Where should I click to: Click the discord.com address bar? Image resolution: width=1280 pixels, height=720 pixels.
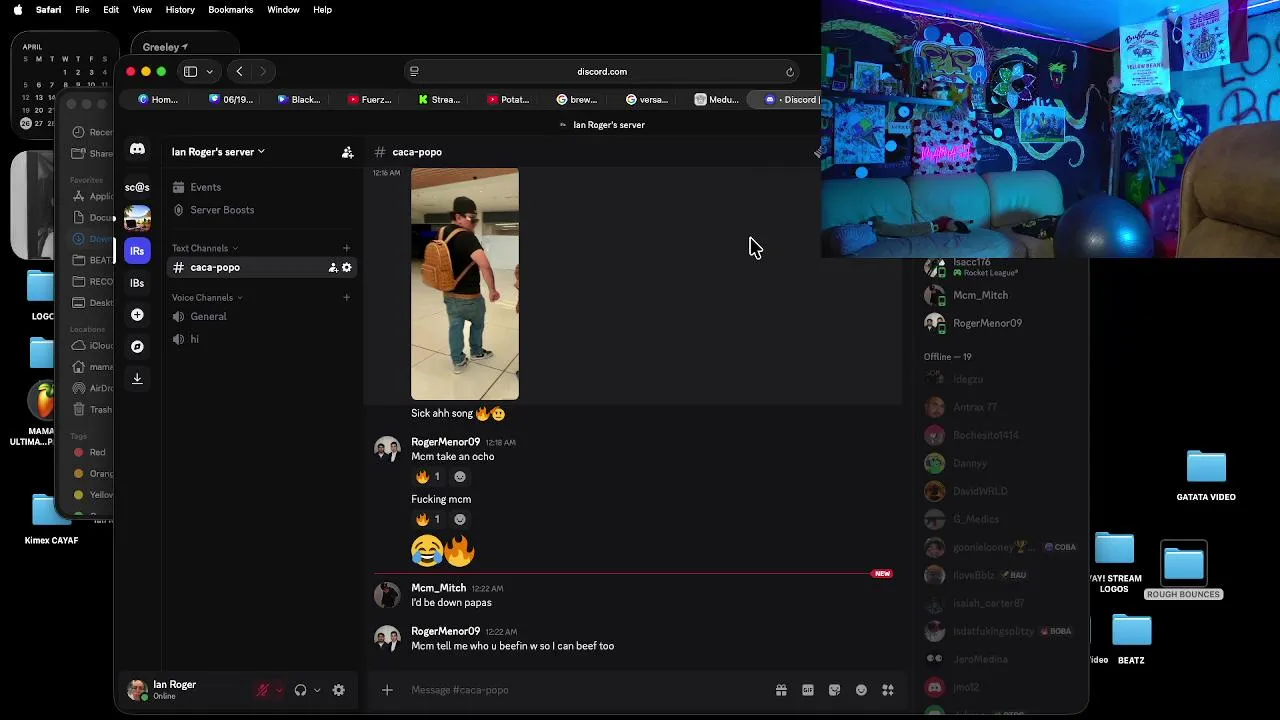point(602,72)
